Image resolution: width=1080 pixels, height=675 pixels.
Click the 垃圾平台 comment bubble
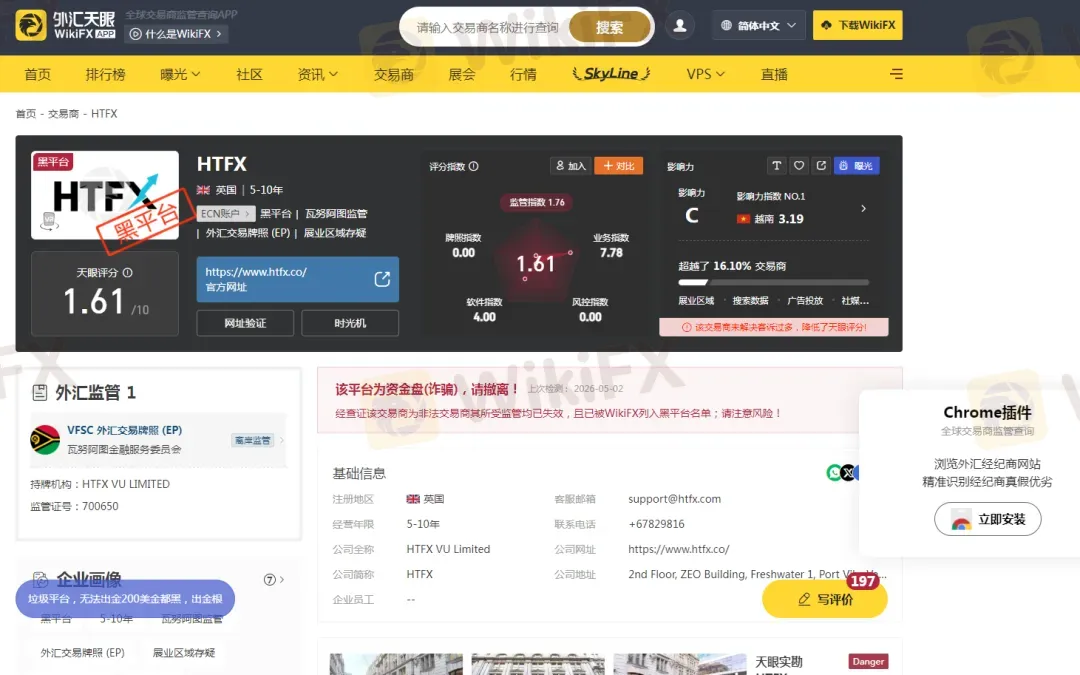125,599
